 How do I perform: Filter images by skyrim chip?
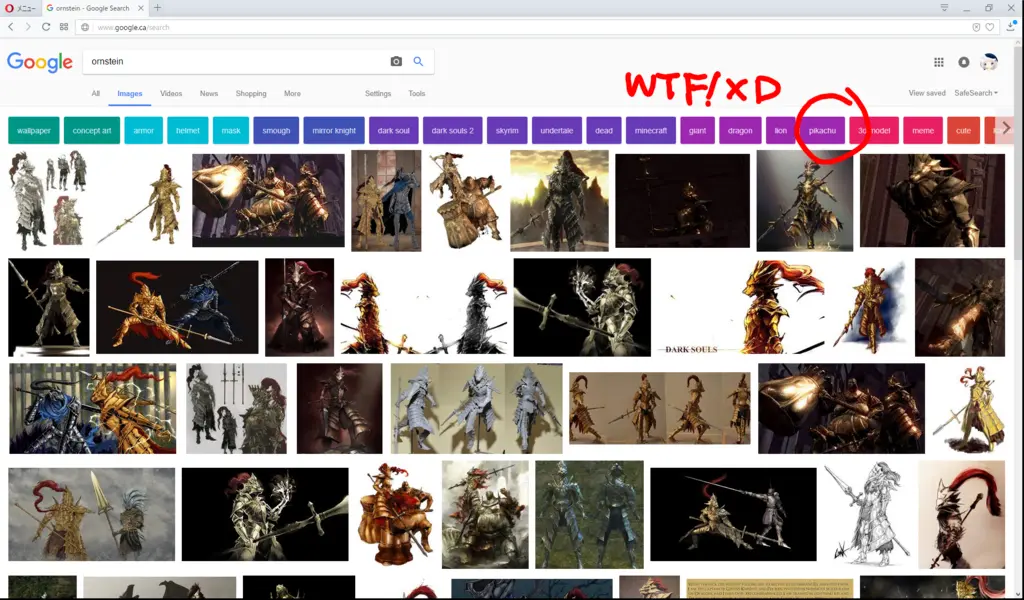click(507, 131)
